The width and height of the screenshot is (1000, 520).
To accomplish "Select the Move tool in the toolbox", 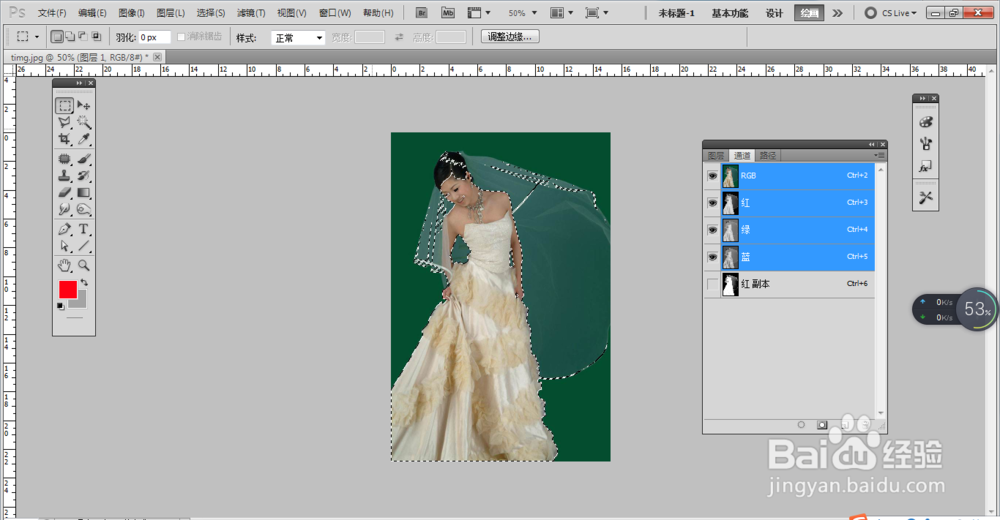I will point(84,105).
